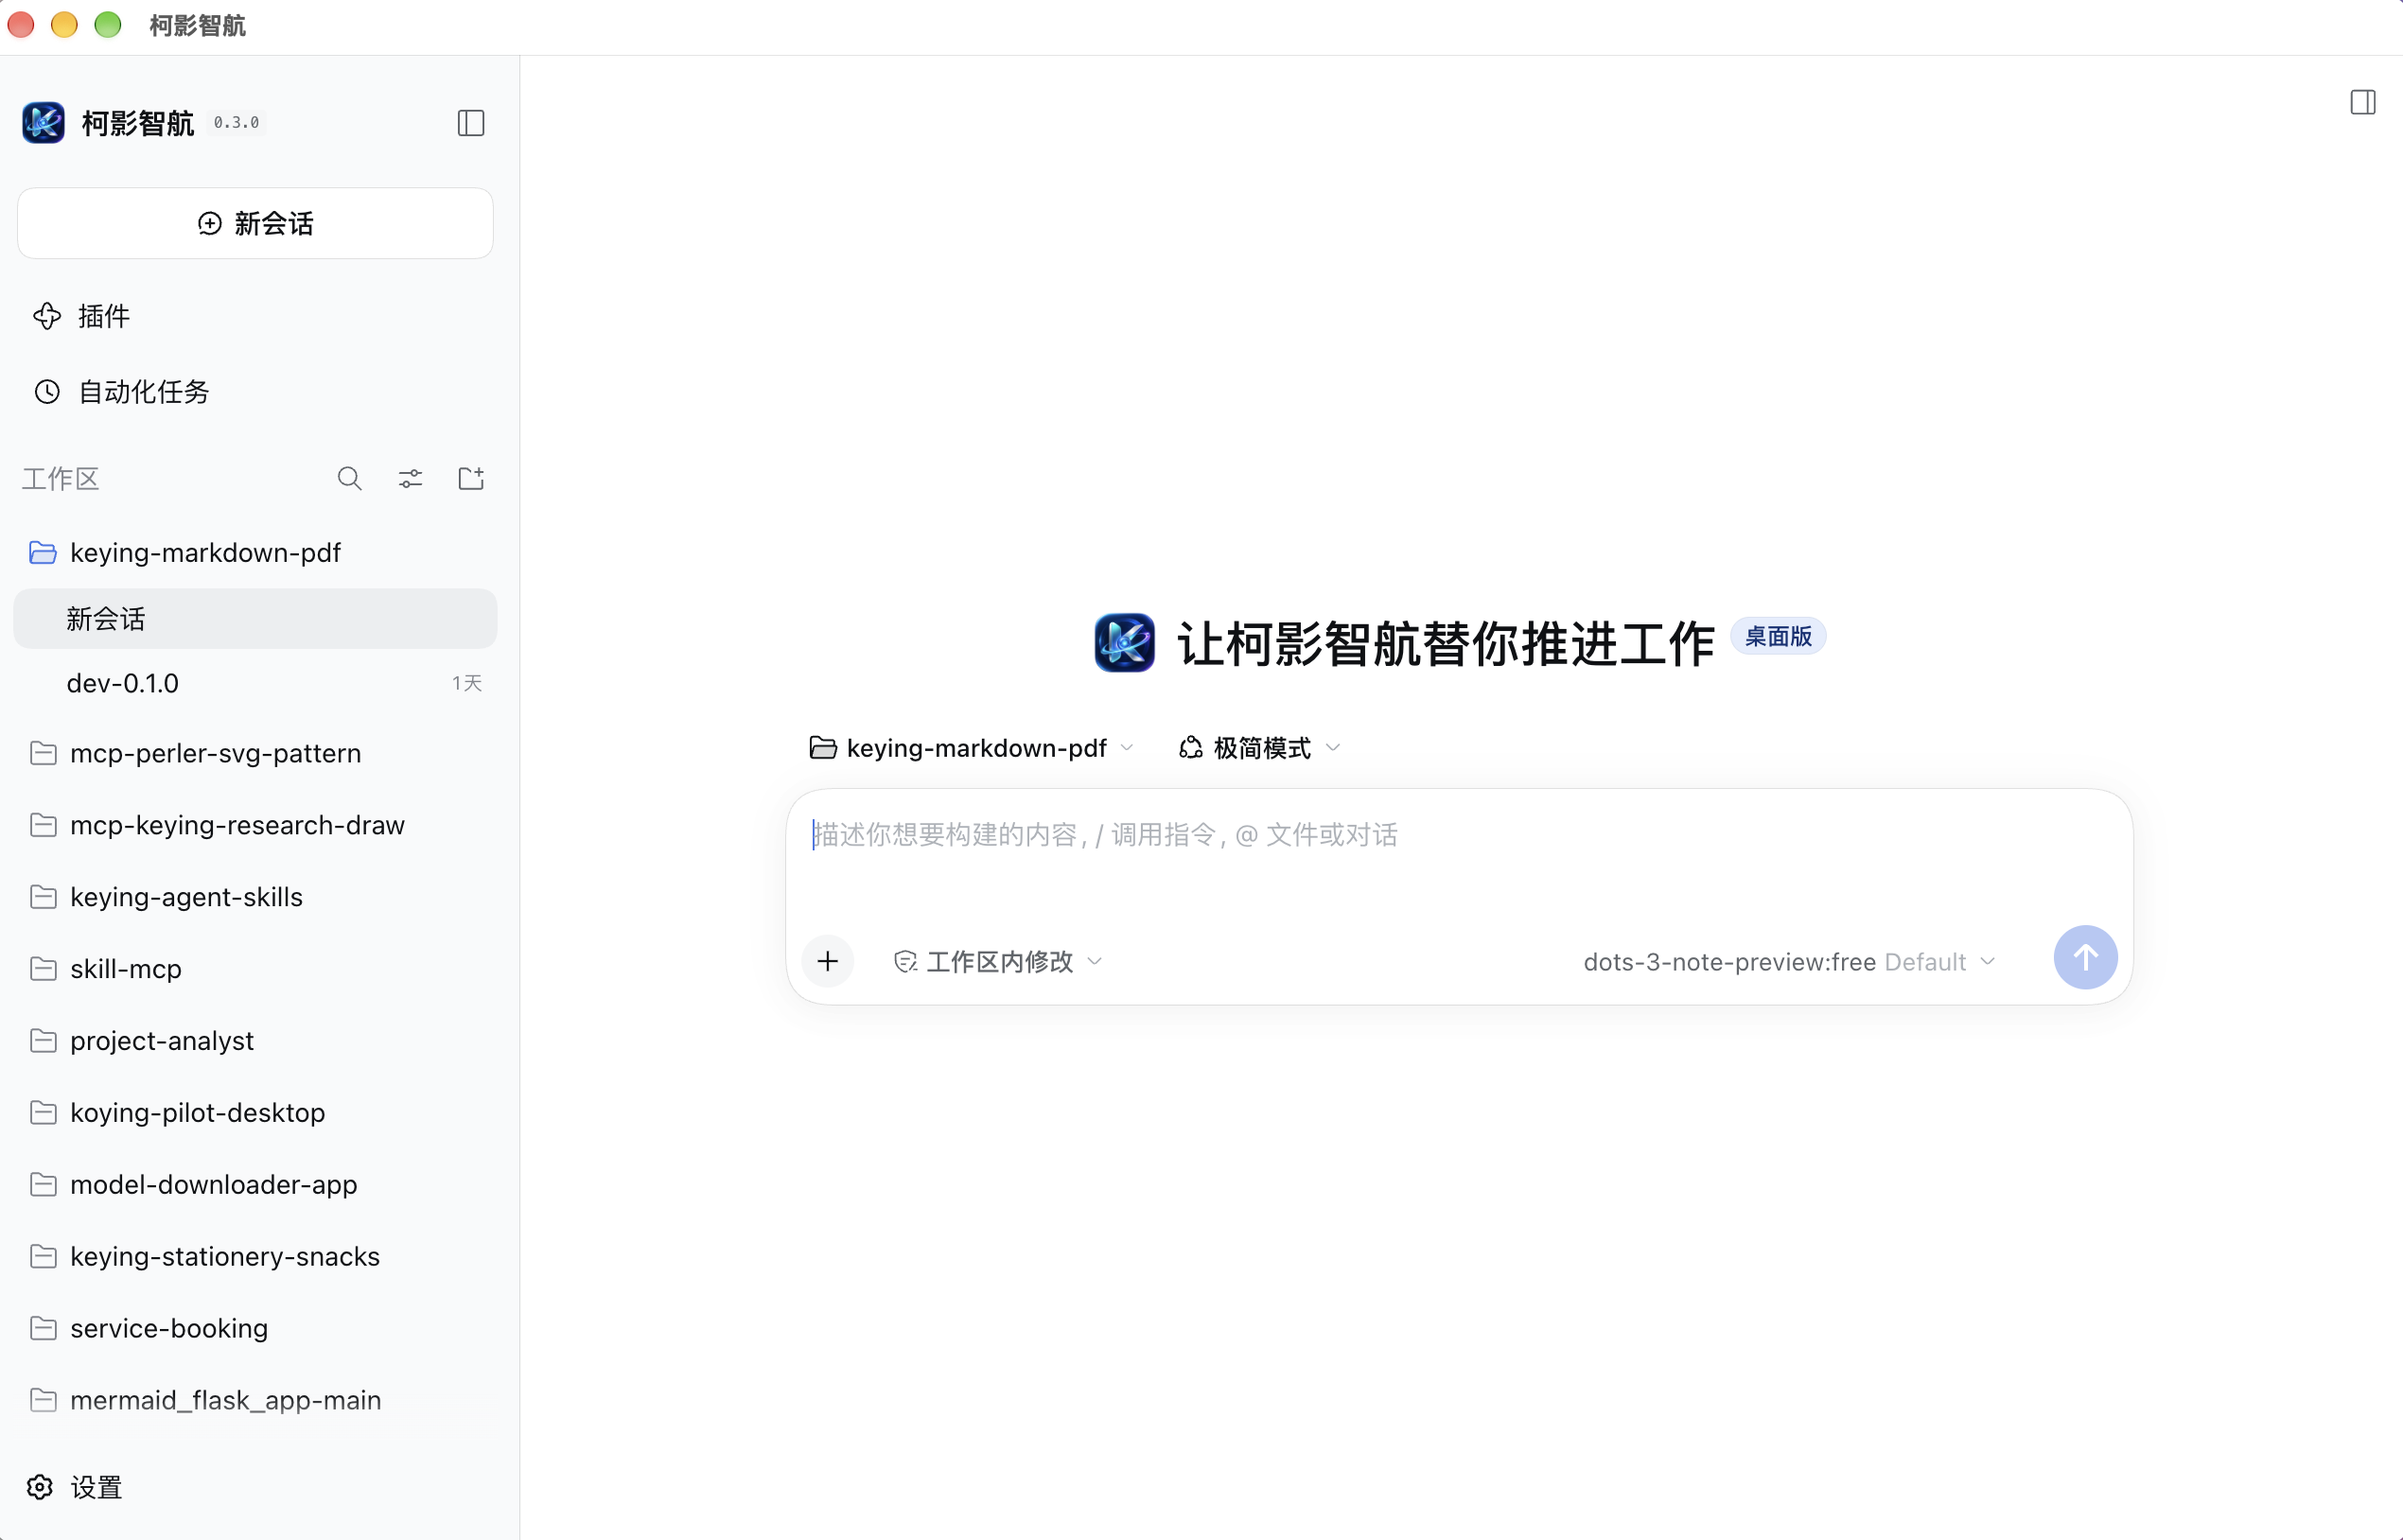Click the folder icon of keying-markdown-pdf workspace
Screen dimensions: 2403x1540
[x=43, y=553]
